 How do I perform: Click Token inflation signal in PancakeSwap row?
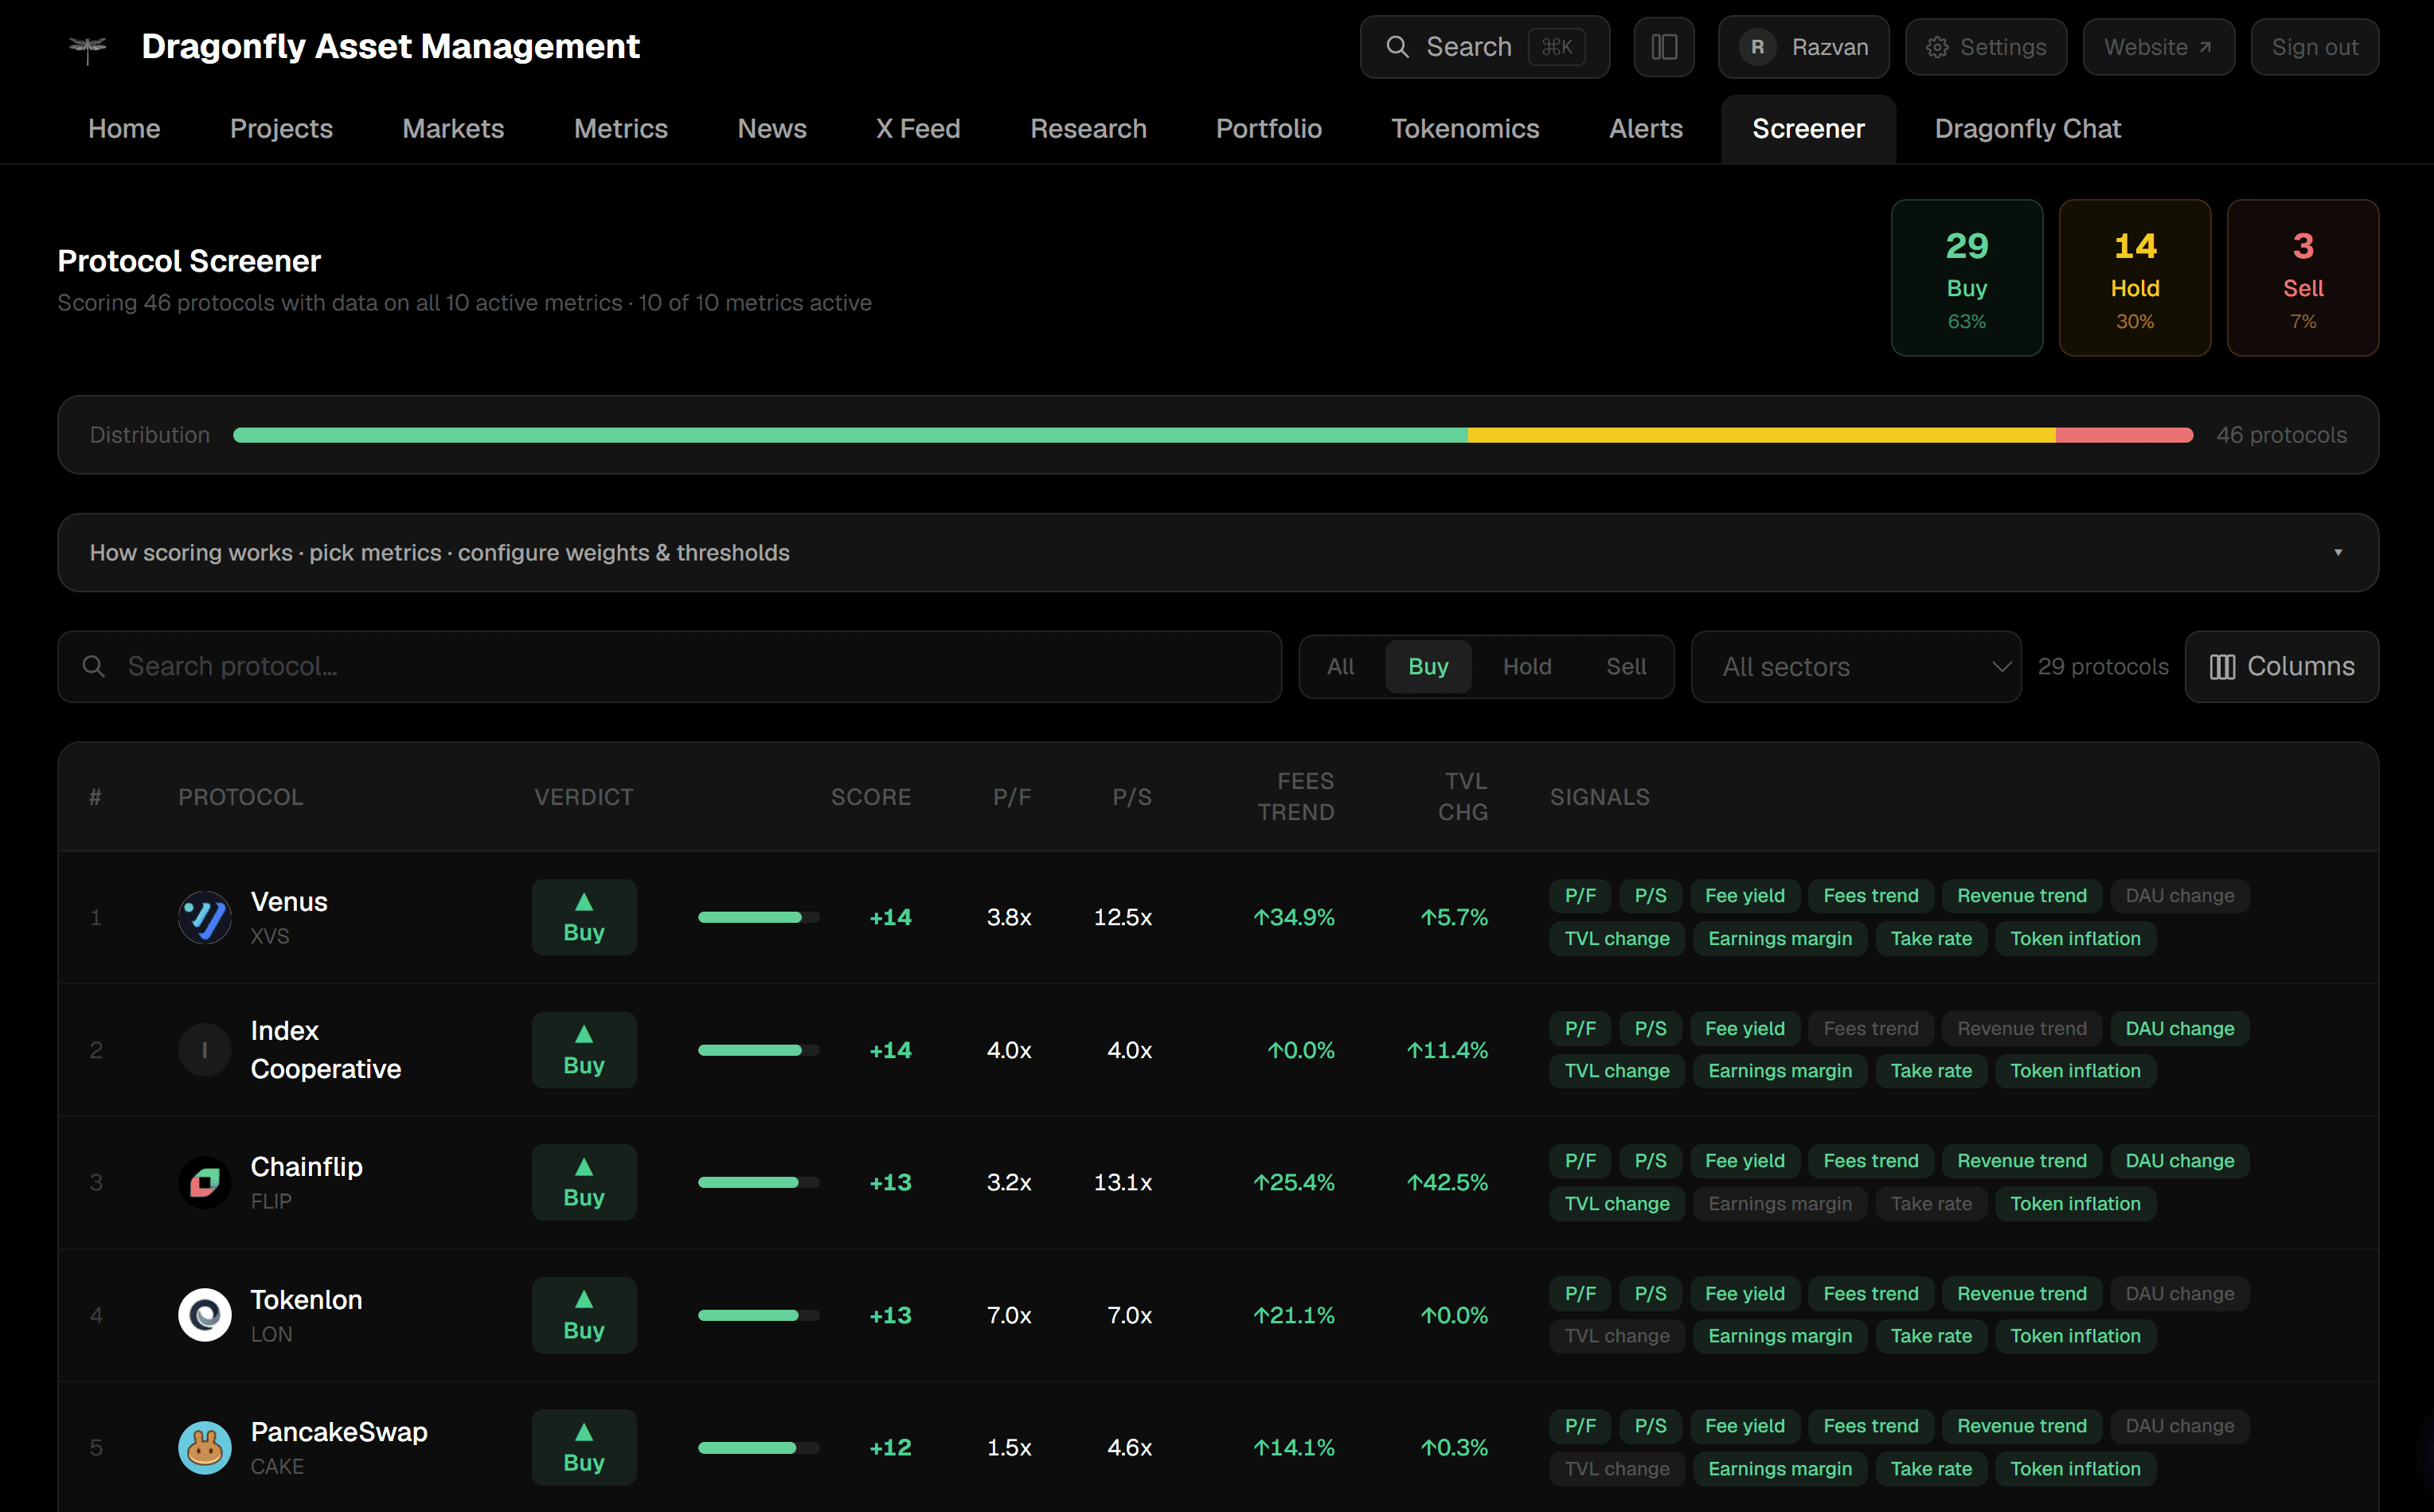pos(2075,1468)
